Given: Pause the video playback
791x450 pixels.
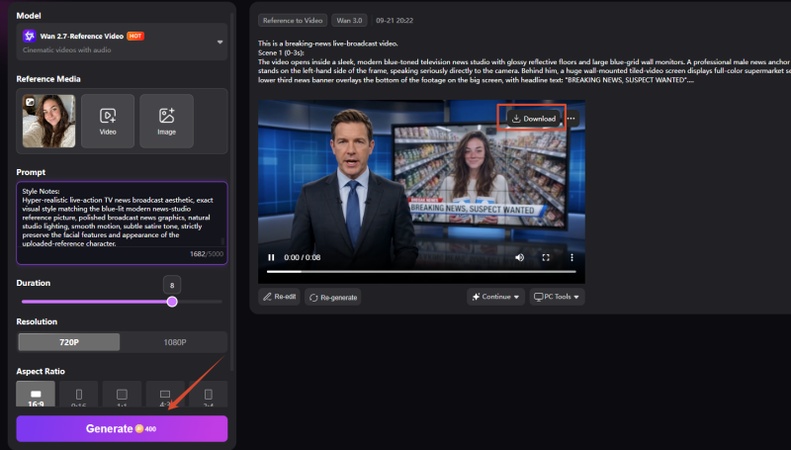Looking at the screenshot, I should click(271, 257).
